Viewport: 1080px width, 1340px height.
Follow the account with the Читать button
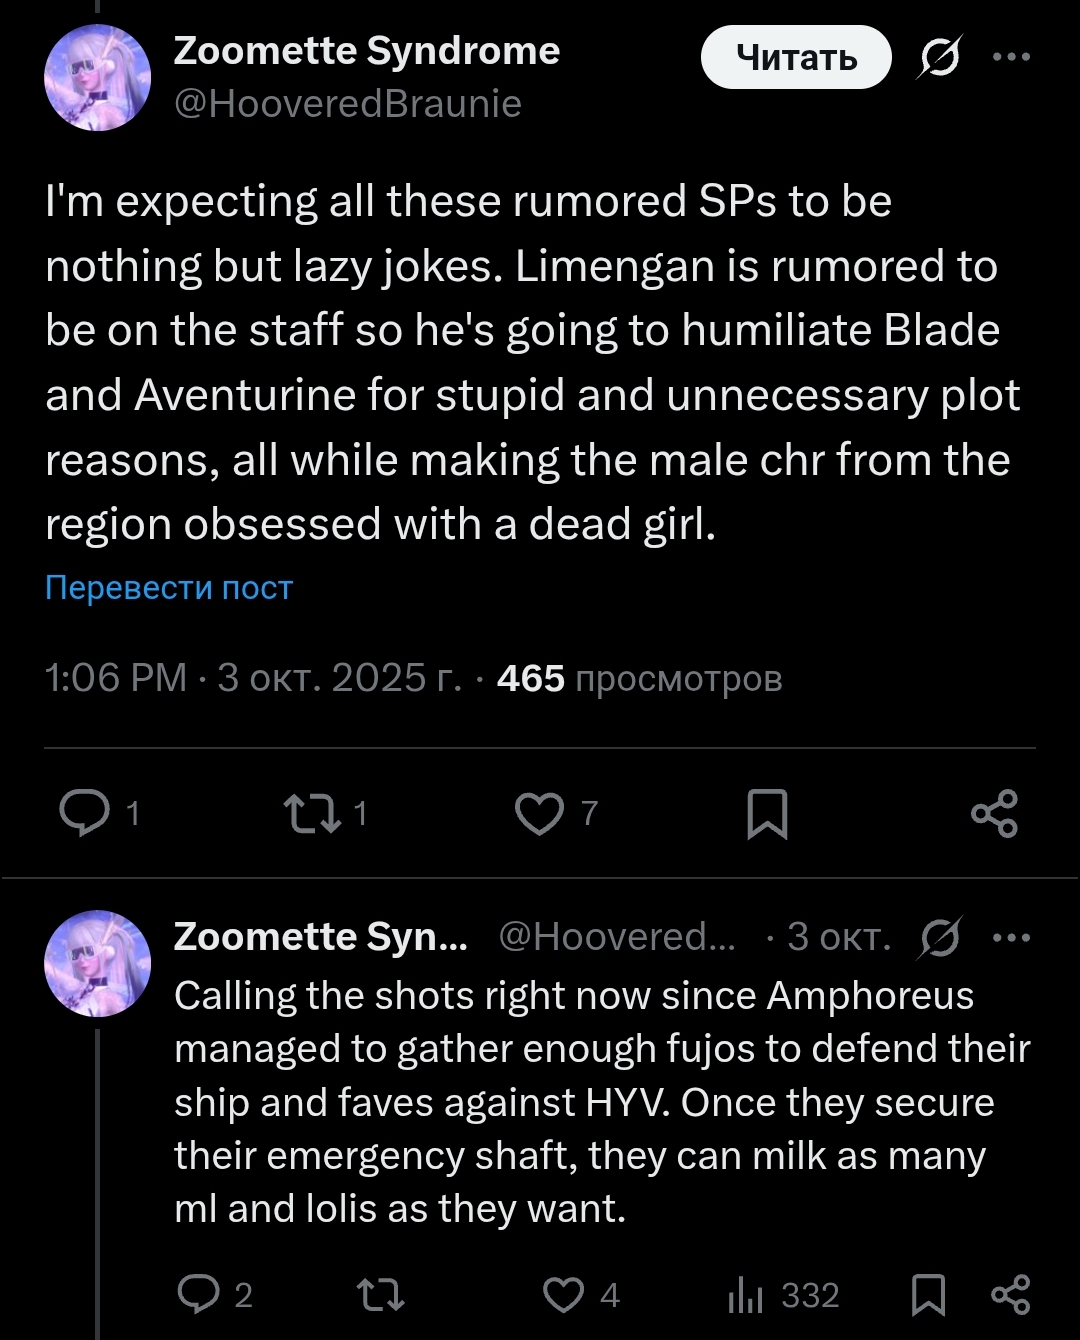click(796, 58)
